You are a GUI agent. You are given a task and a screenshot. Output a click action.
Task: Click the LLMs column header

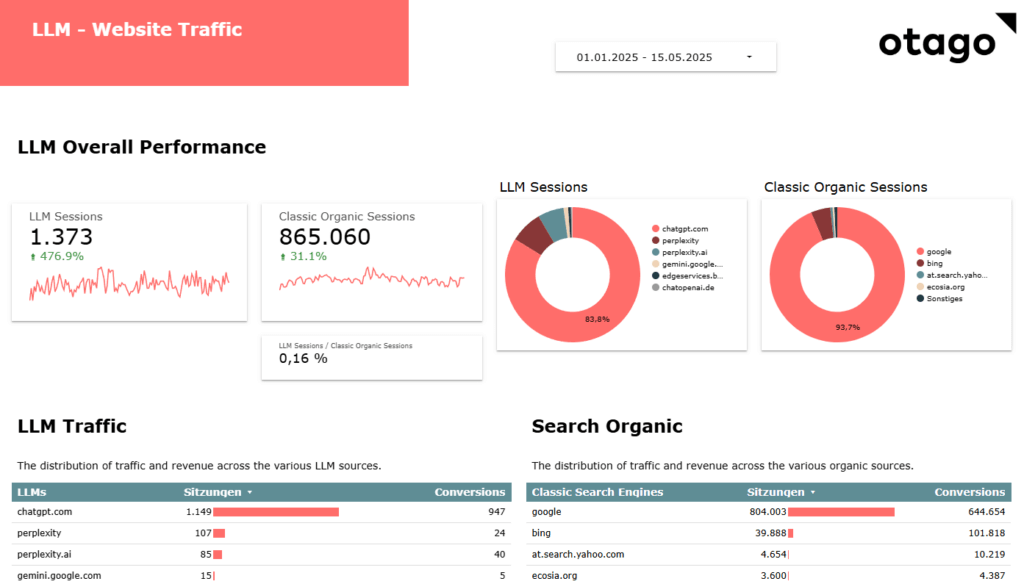click(x=31, y=492)
